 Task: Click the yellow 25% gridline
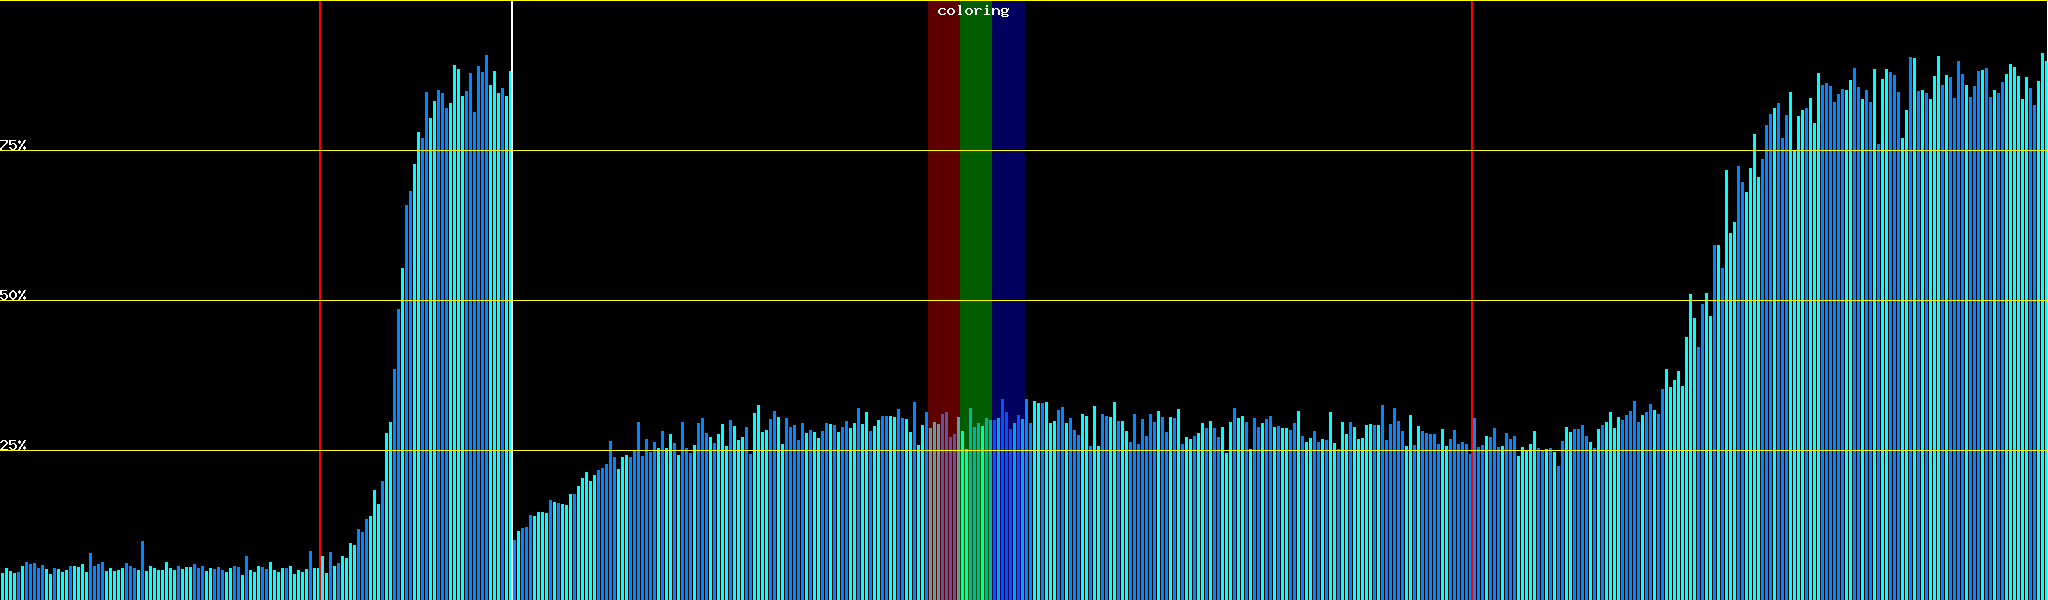(1200, 451)
